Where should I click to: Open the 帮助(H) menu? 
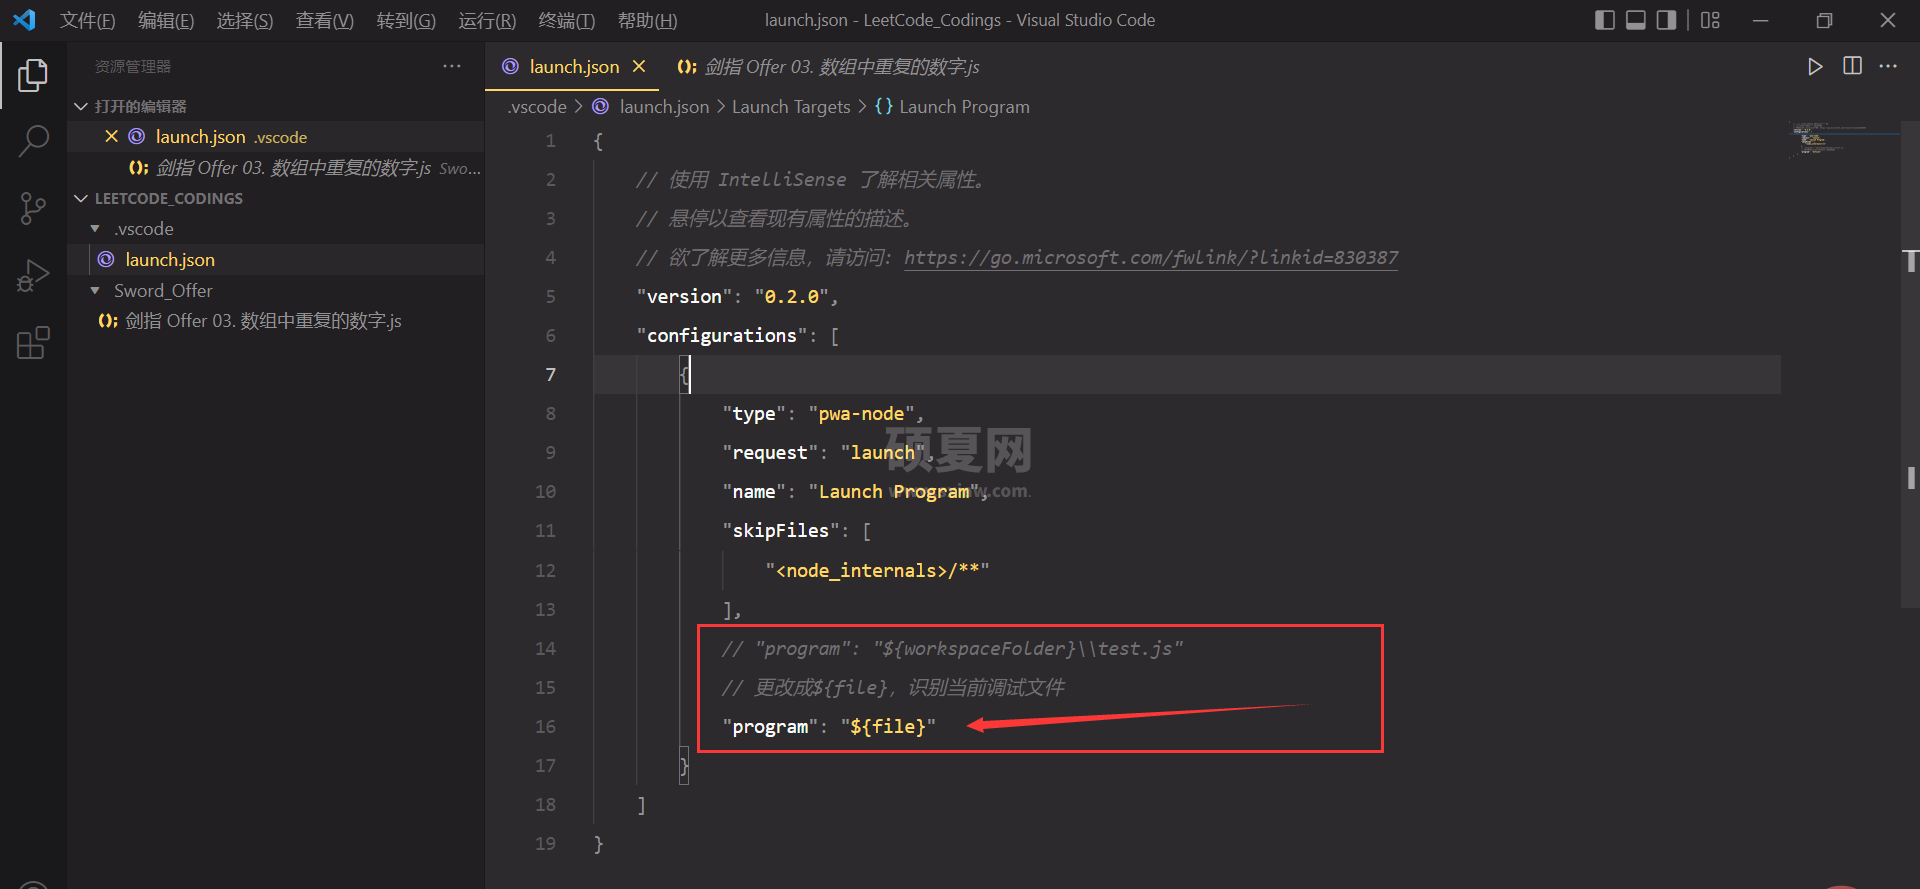point(648,20)
